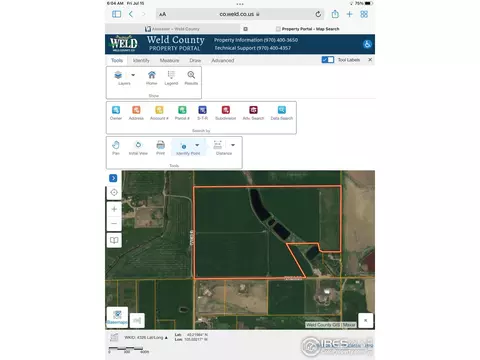Switch to the Measure tab

click(169, 60)
